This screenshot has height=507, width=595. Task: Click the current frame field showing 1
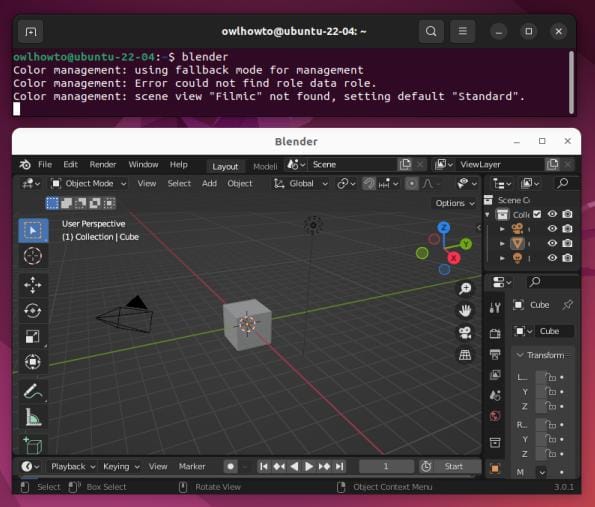pos(386,466)
